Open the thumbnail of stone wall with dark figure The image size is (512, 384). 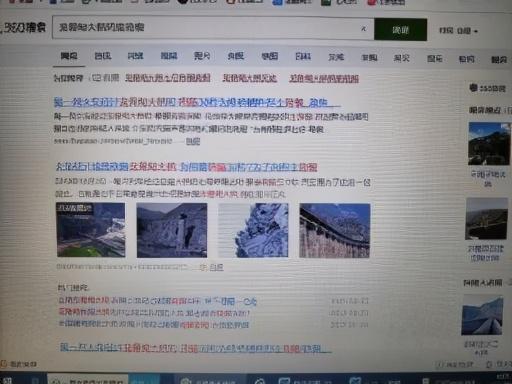pos(172,230)
